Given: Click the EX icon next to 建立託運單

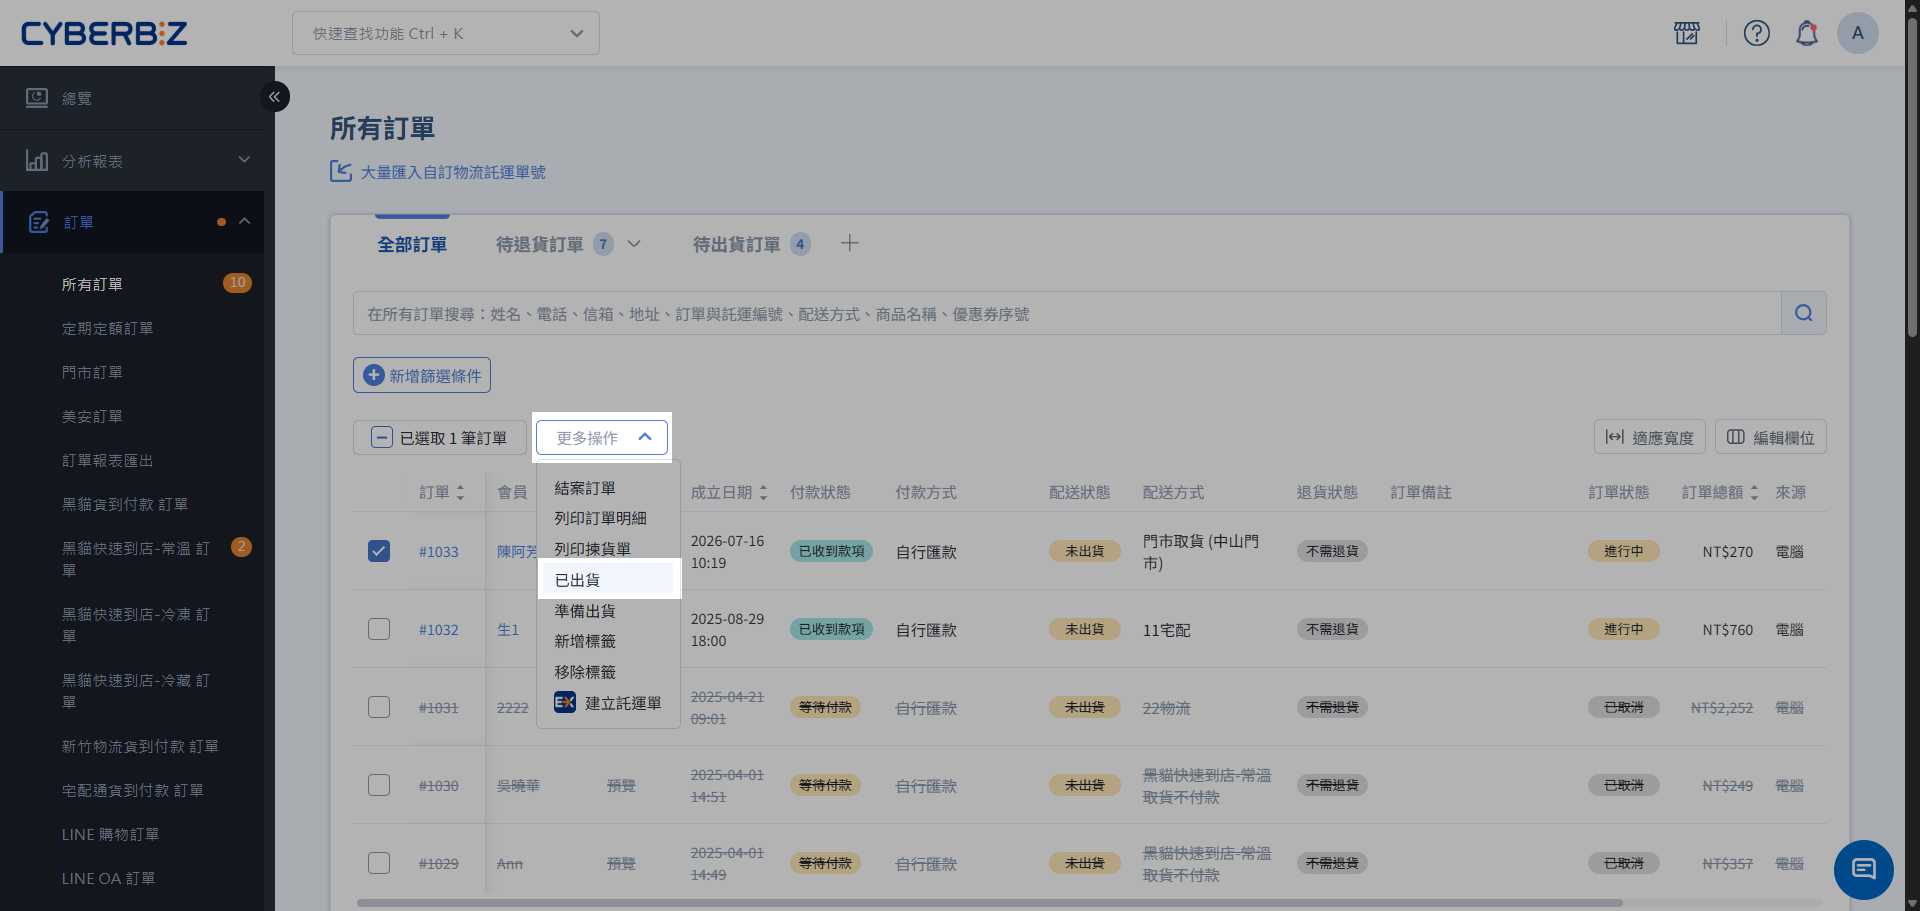Looking at the screenshot, I should tap(565, 702).
